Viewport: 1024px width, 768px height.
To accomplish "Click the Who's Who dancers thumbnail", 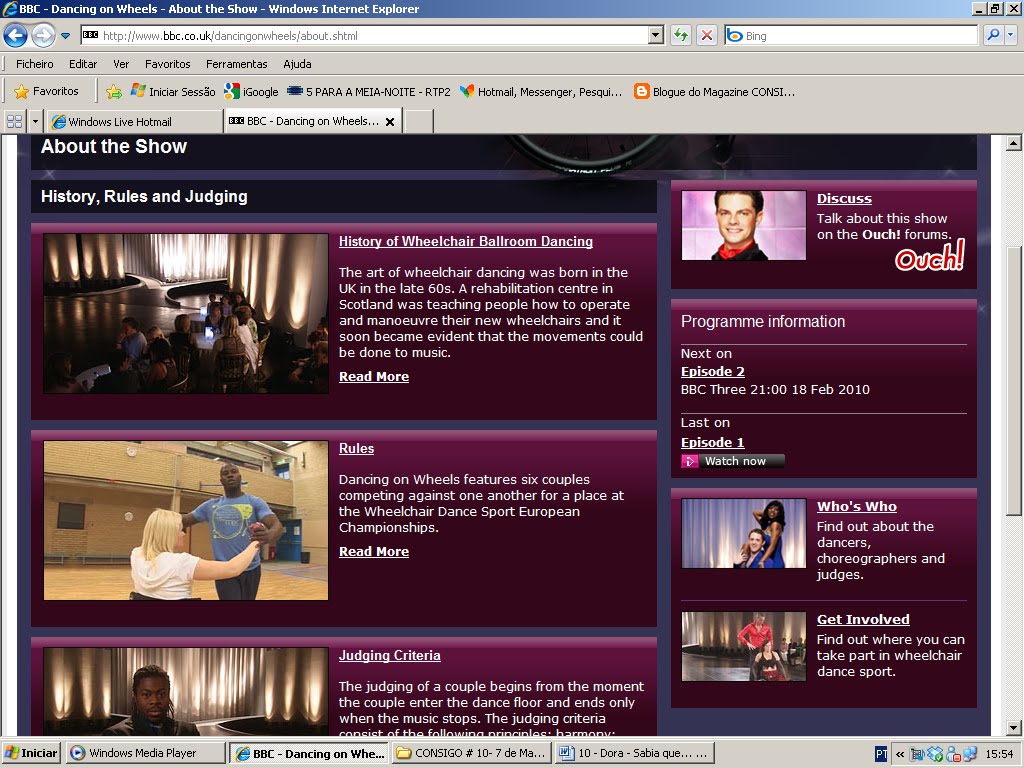I will coord(743,534).
